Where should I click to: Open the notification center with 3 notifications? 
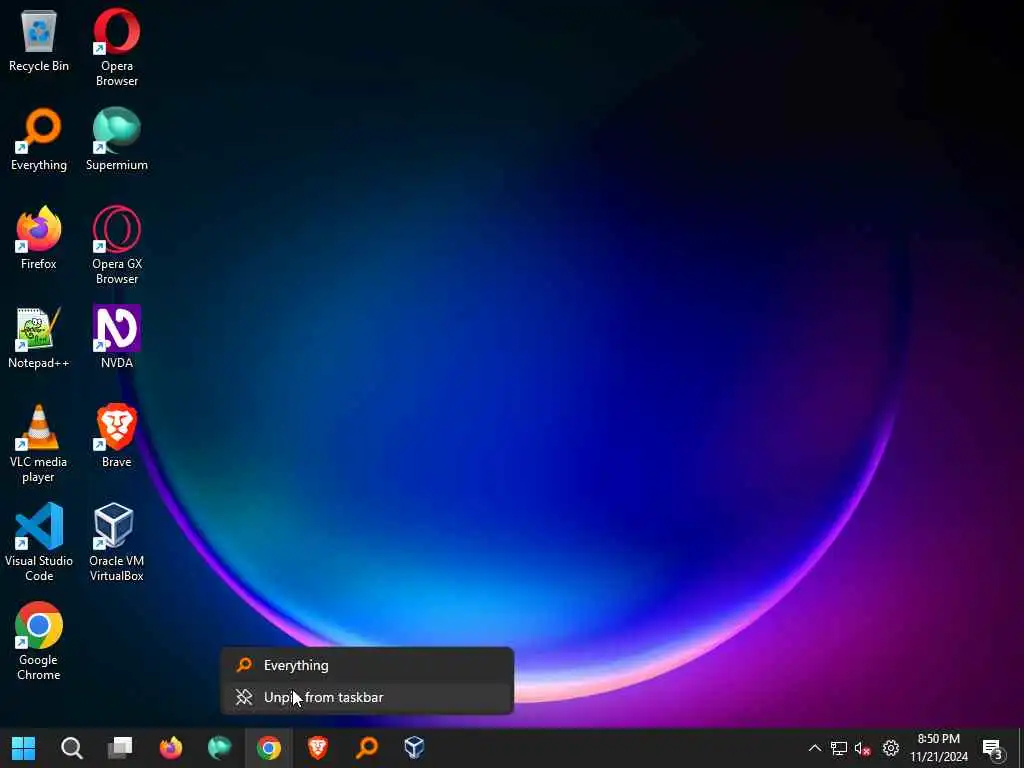pyautogui.click(x=993, y=748)
